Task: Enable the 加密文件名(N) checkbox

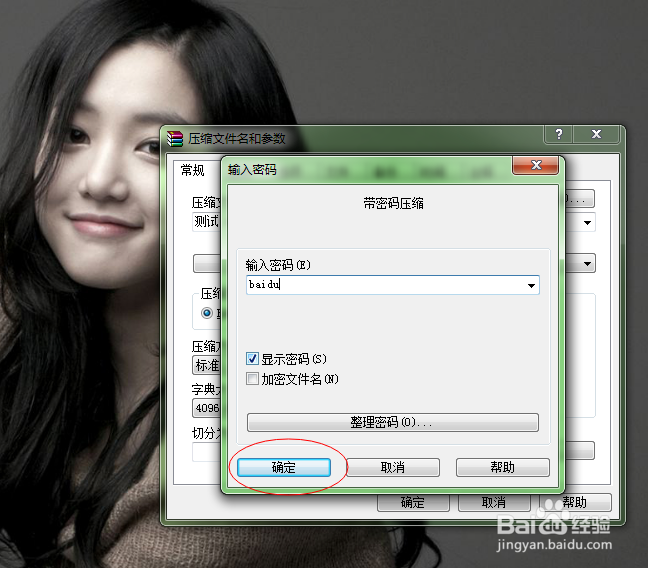Action: pos(252,379)
